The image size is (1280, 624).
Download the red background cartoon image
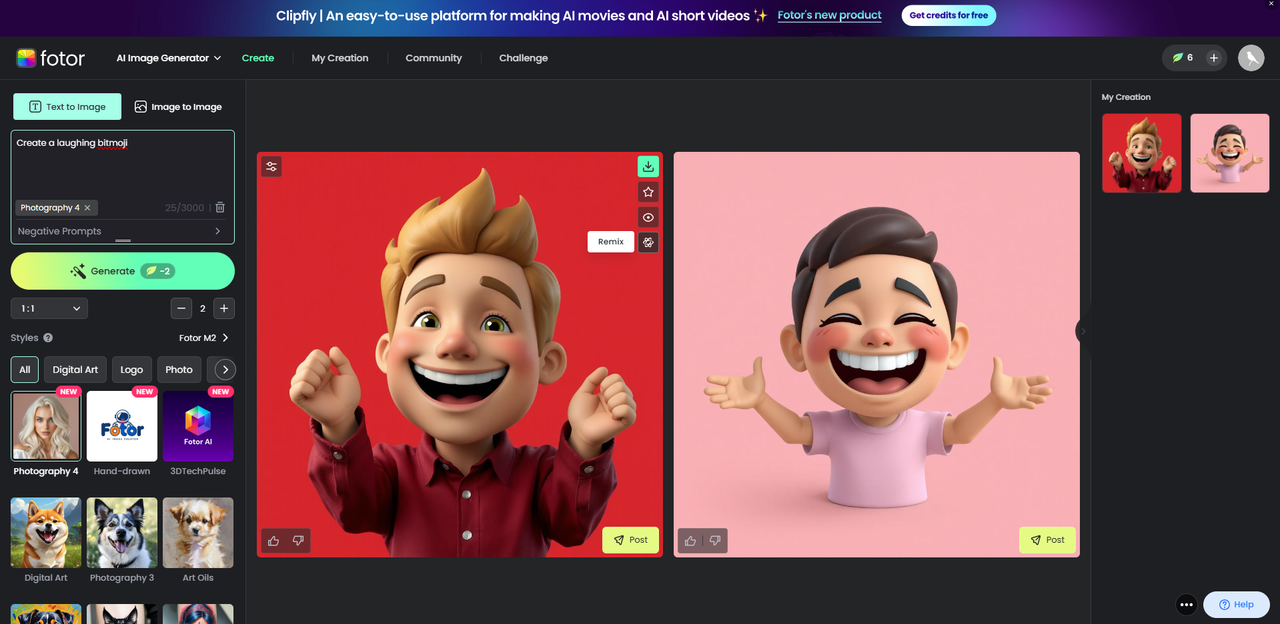click(x=648, y=167)
